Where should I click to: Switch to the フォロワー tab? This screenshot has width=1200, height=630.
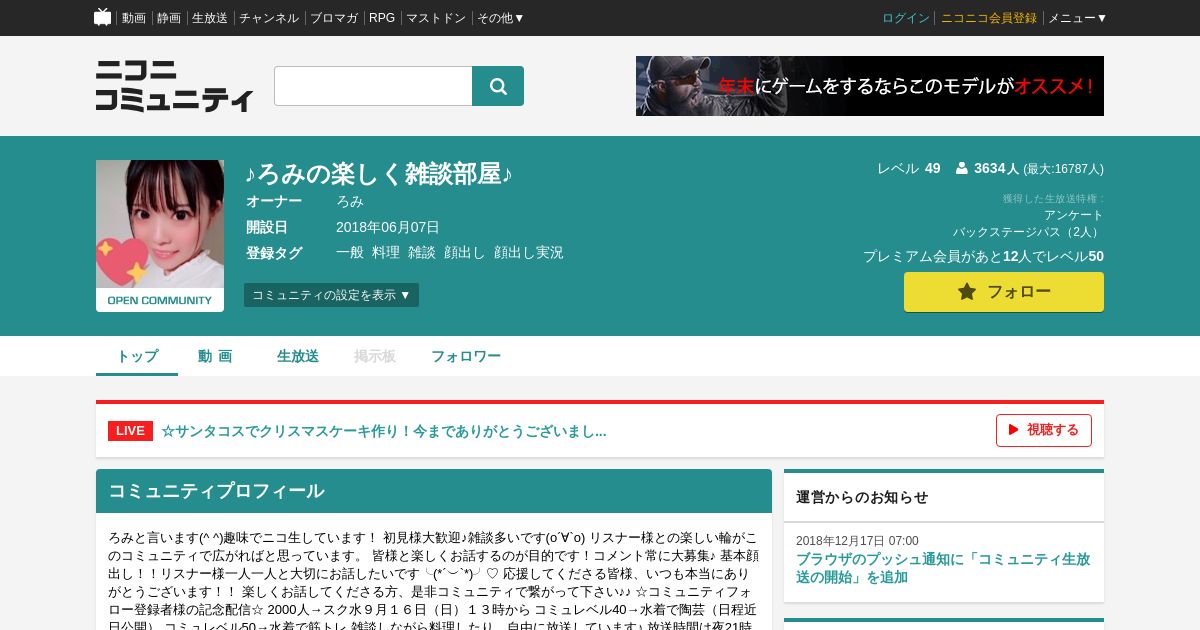tap(466, 356)
